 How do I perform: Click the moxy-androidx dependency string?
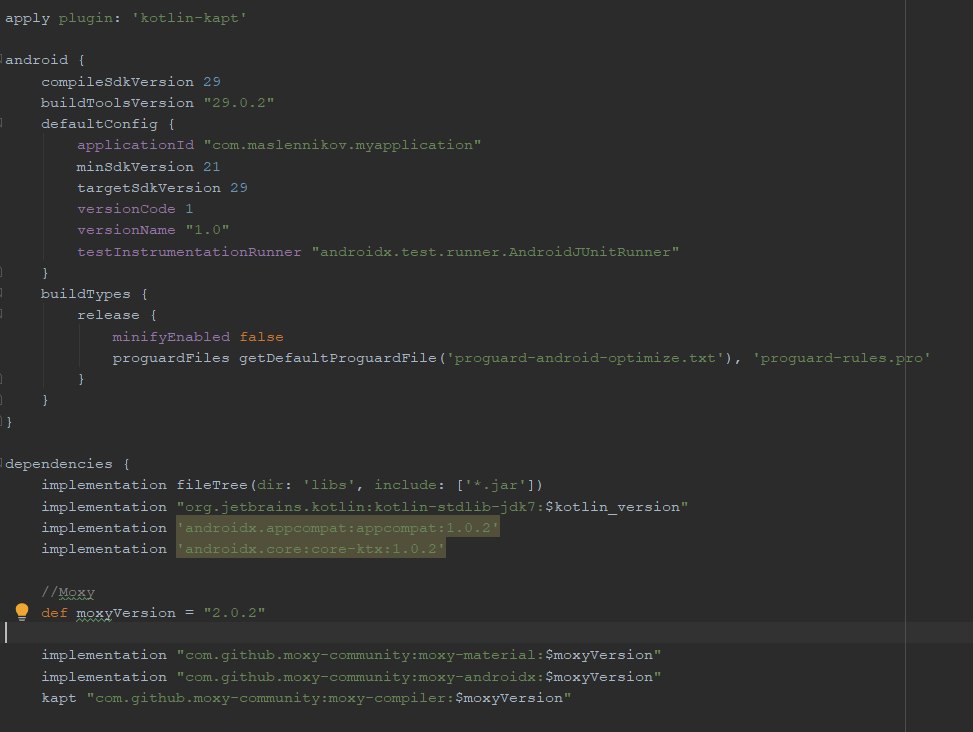click(419, 677)
